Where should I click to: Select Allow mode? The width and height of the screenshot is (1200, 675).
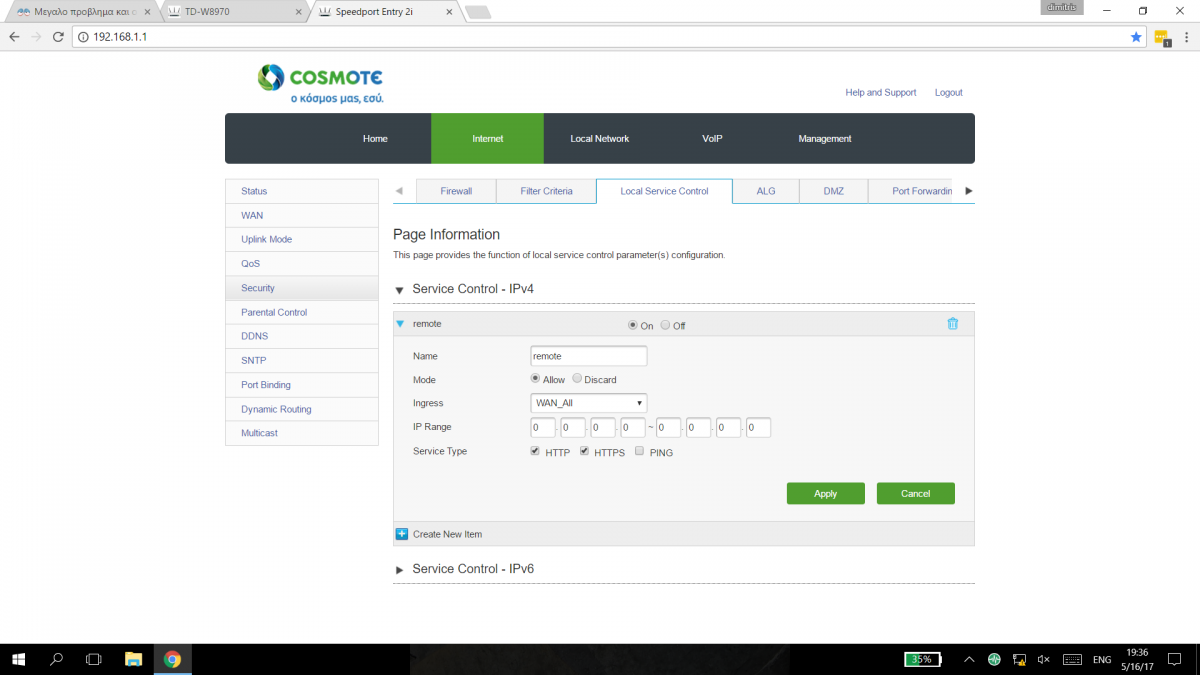535,379
